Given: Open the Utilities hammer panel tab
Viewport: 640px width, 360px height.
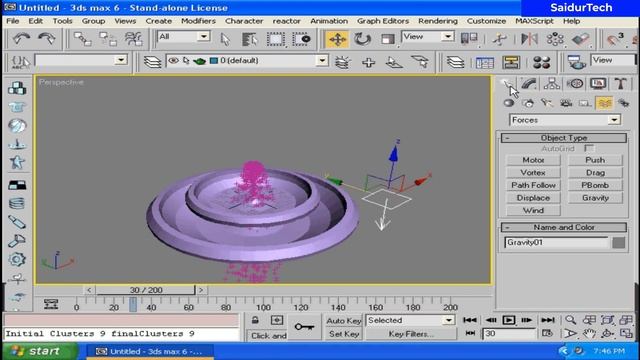Looking at the screenshot, I should point(621,84).
